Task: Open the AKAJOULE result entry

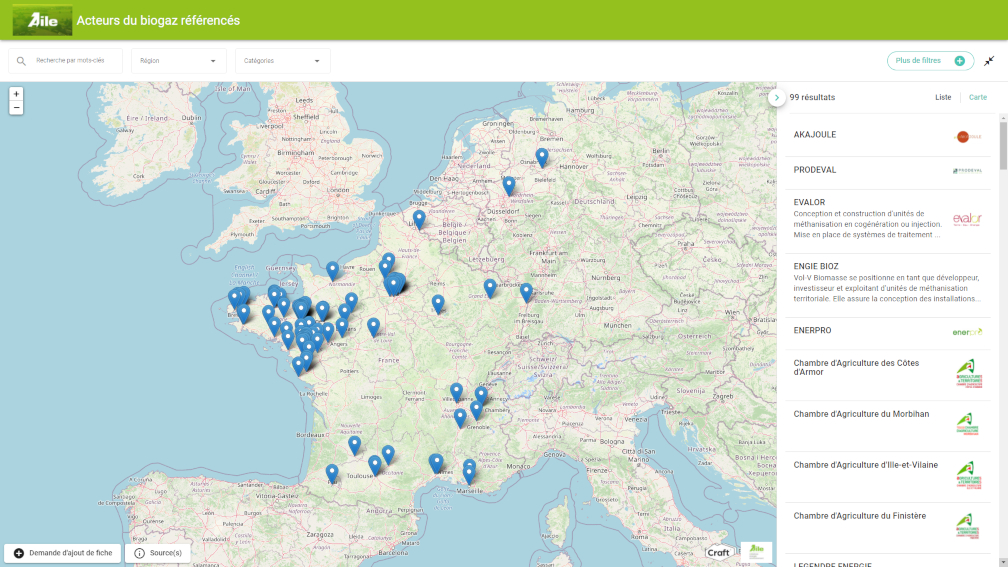Action: (x=887, y=135)
